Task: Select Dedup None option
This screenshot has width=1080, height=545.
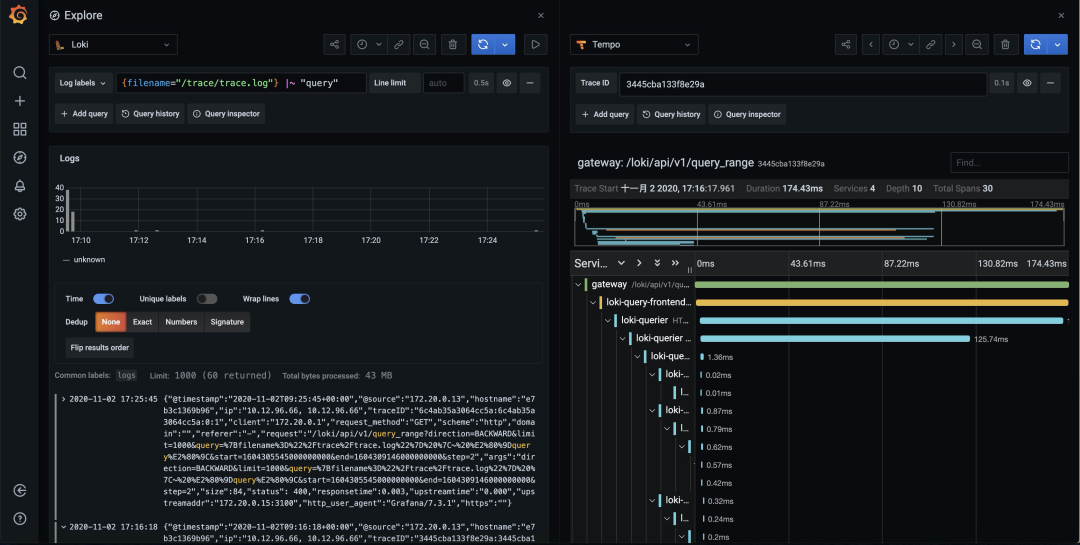Action: coord(110,322)
